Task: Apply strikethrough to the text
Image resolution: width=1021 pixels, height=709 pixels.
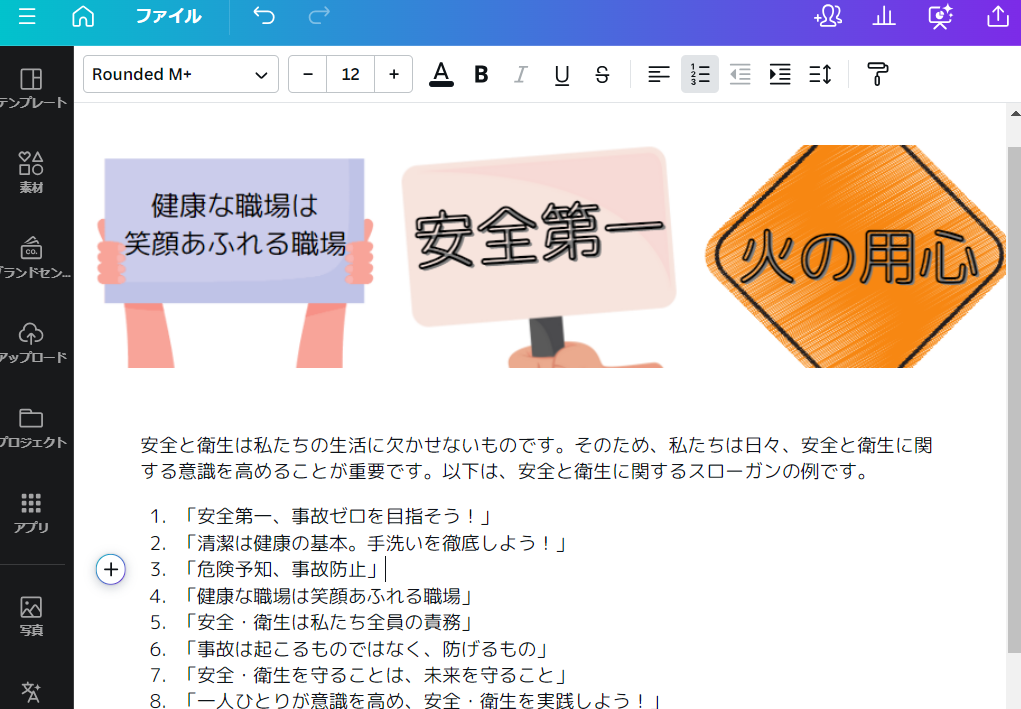Action: click(x=602, y=74)
